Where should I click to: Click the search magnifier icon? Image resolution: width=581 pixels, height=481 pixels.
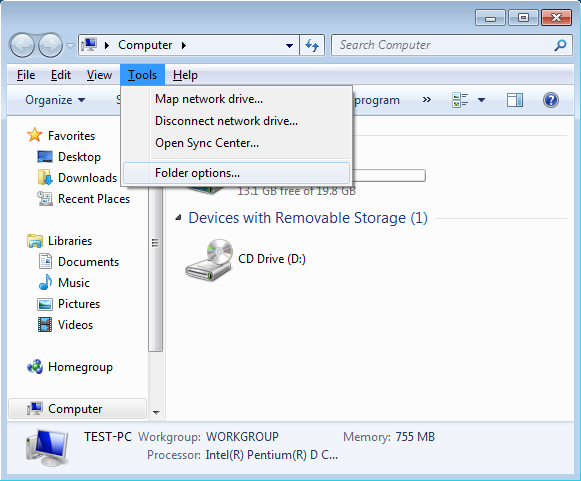tap(560, 45)
